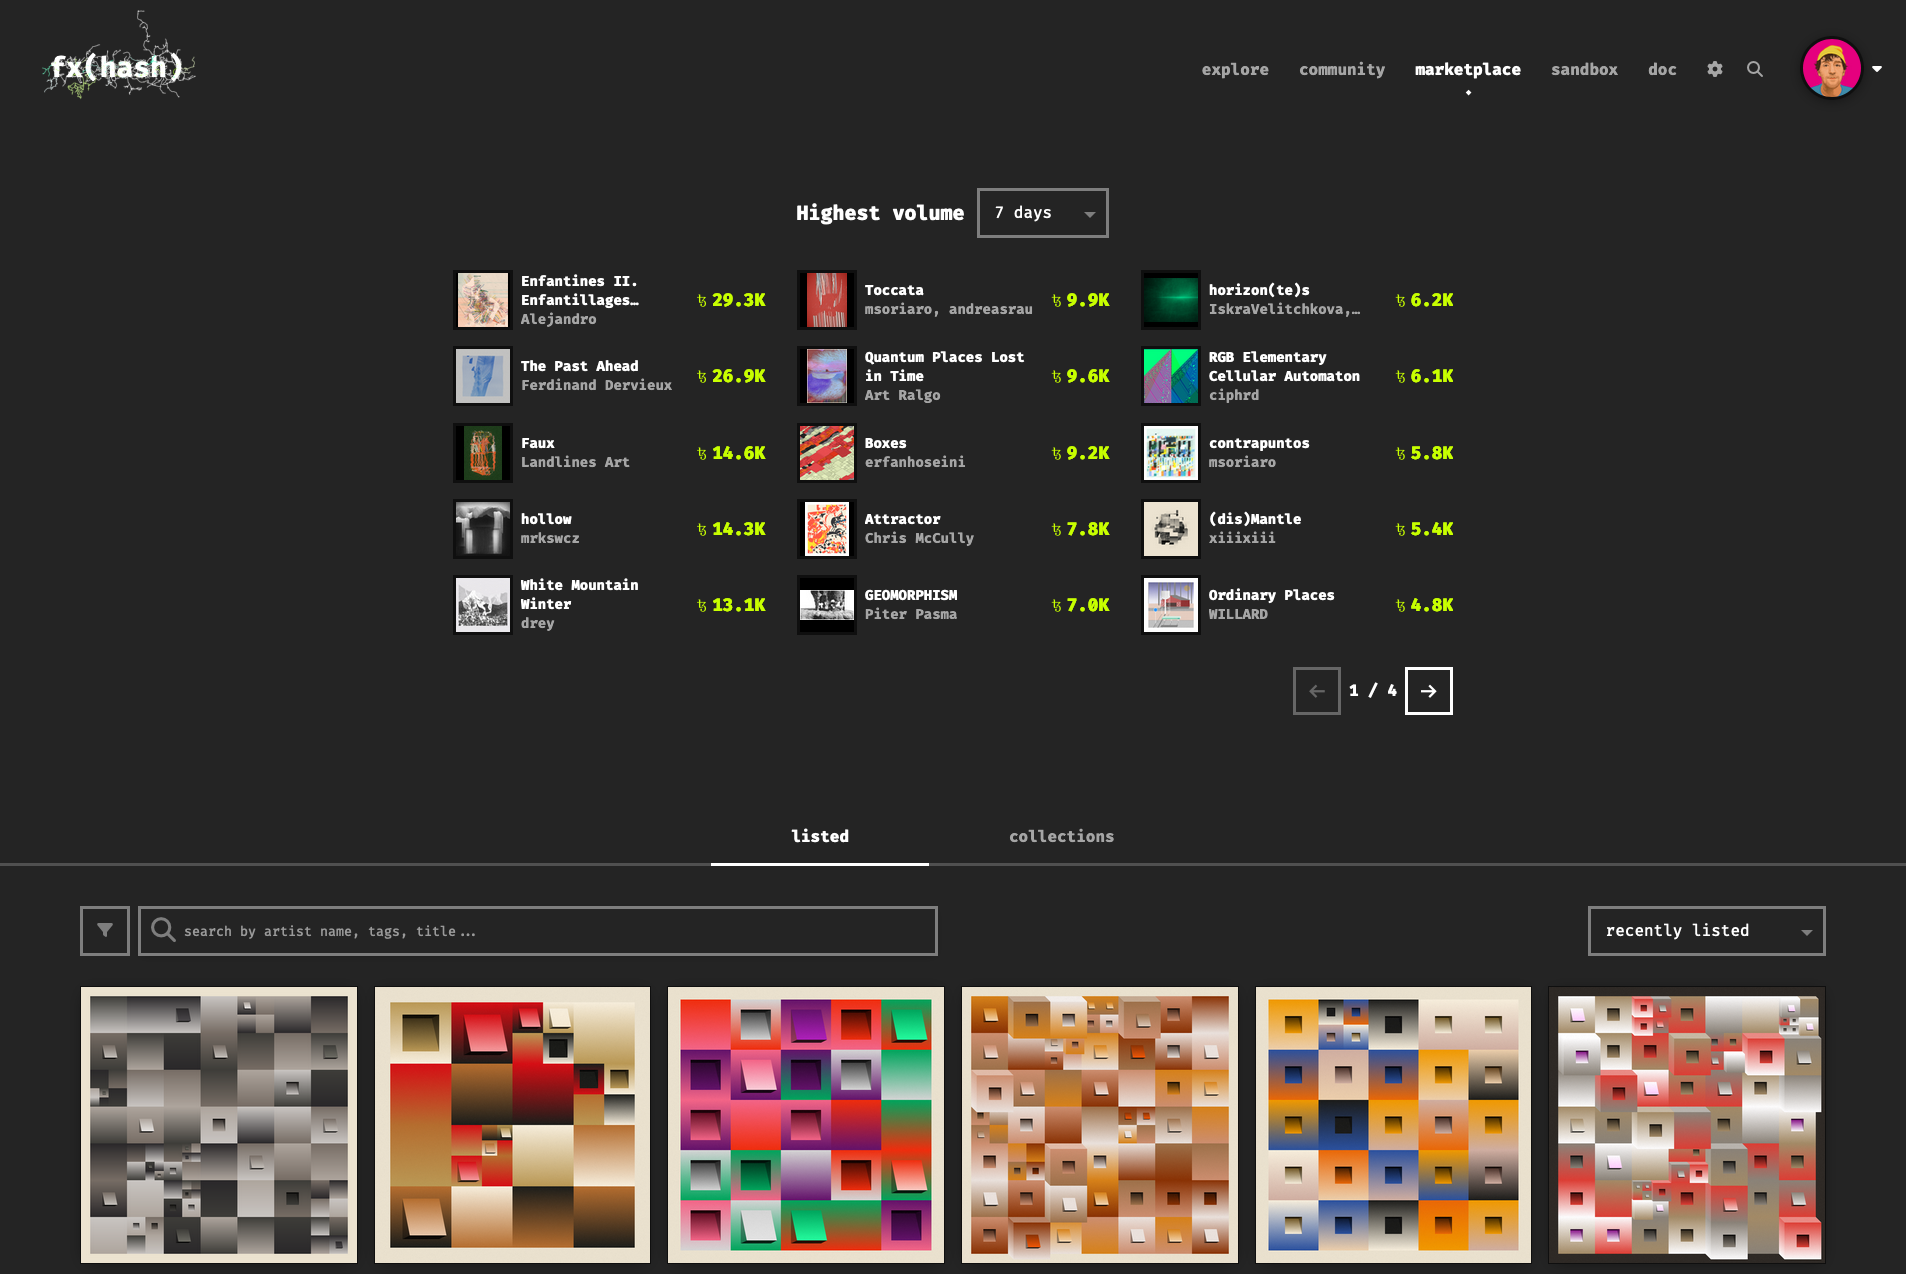The image size is (1906, 1274).
Task: Open White Mountain Winter thumbnail
Action: [483, 605]
